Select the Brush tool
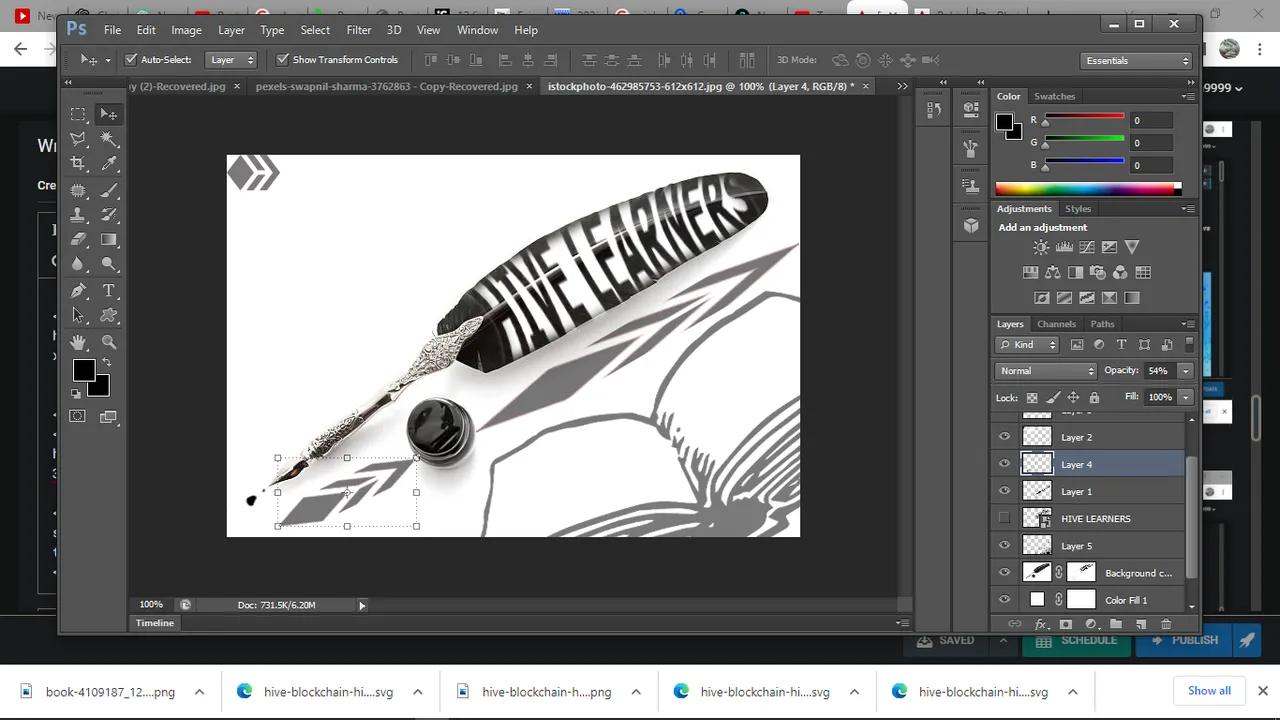Viewport: 1280px width, 720px height. point(109,190)
